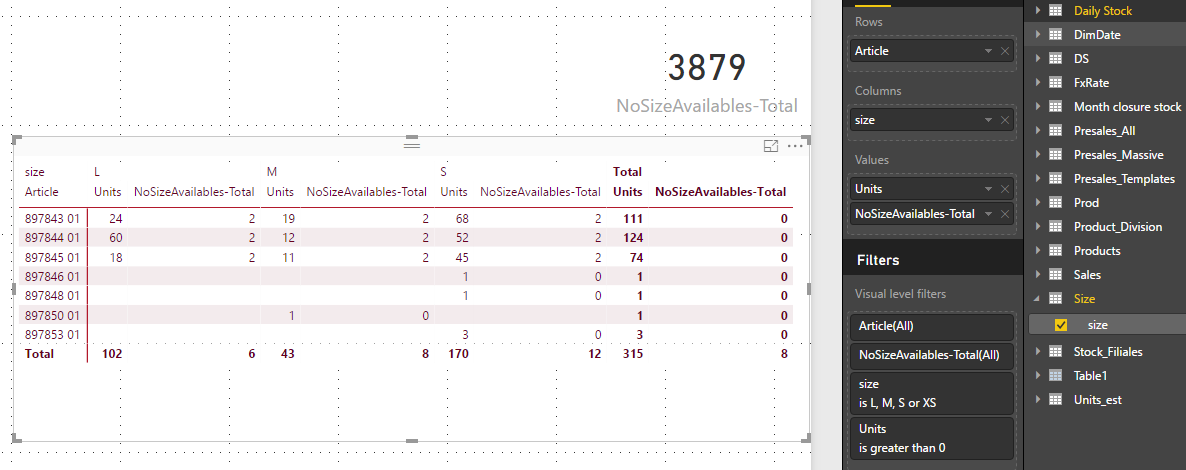Expand the Prod table
The height and width of the screenshot is (470, 1186).
click(1037, 203)
